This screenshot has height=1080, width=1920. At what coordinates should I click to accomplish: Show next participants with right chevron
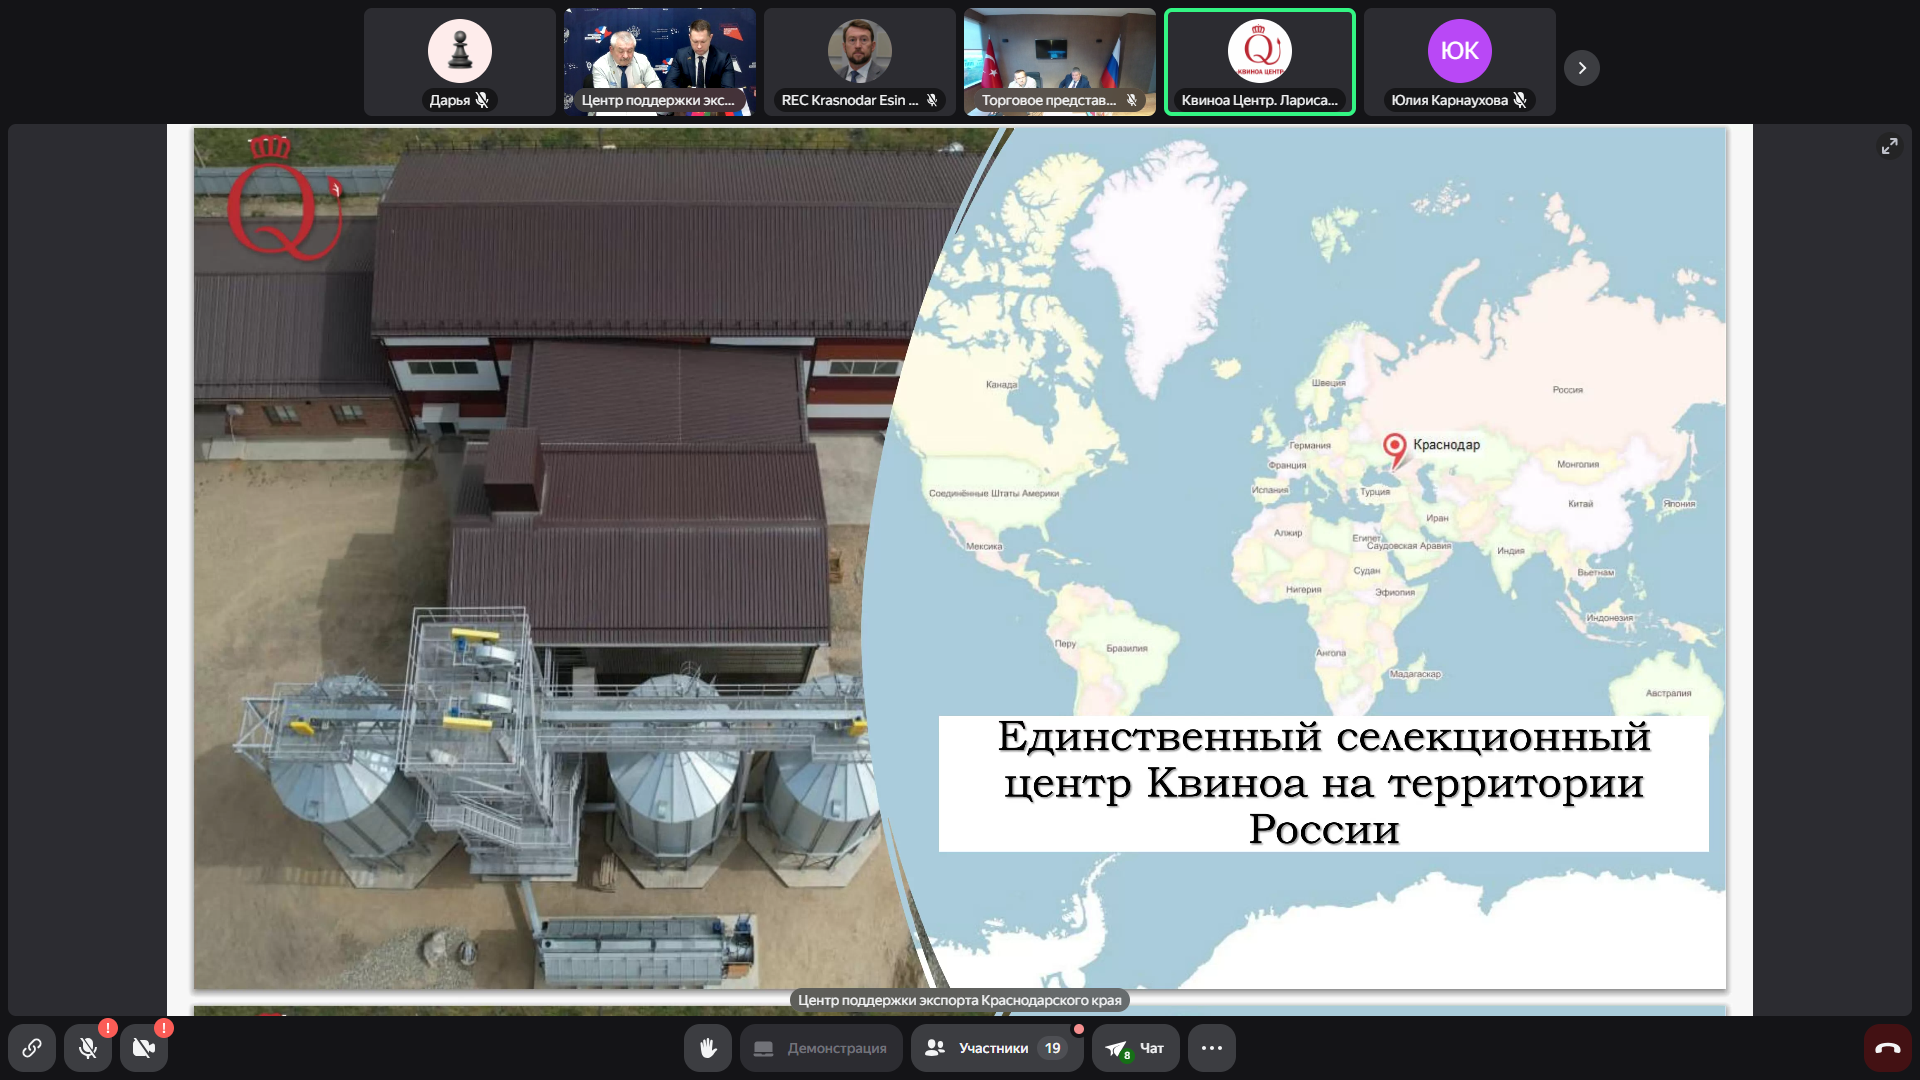coord(1582,68)
